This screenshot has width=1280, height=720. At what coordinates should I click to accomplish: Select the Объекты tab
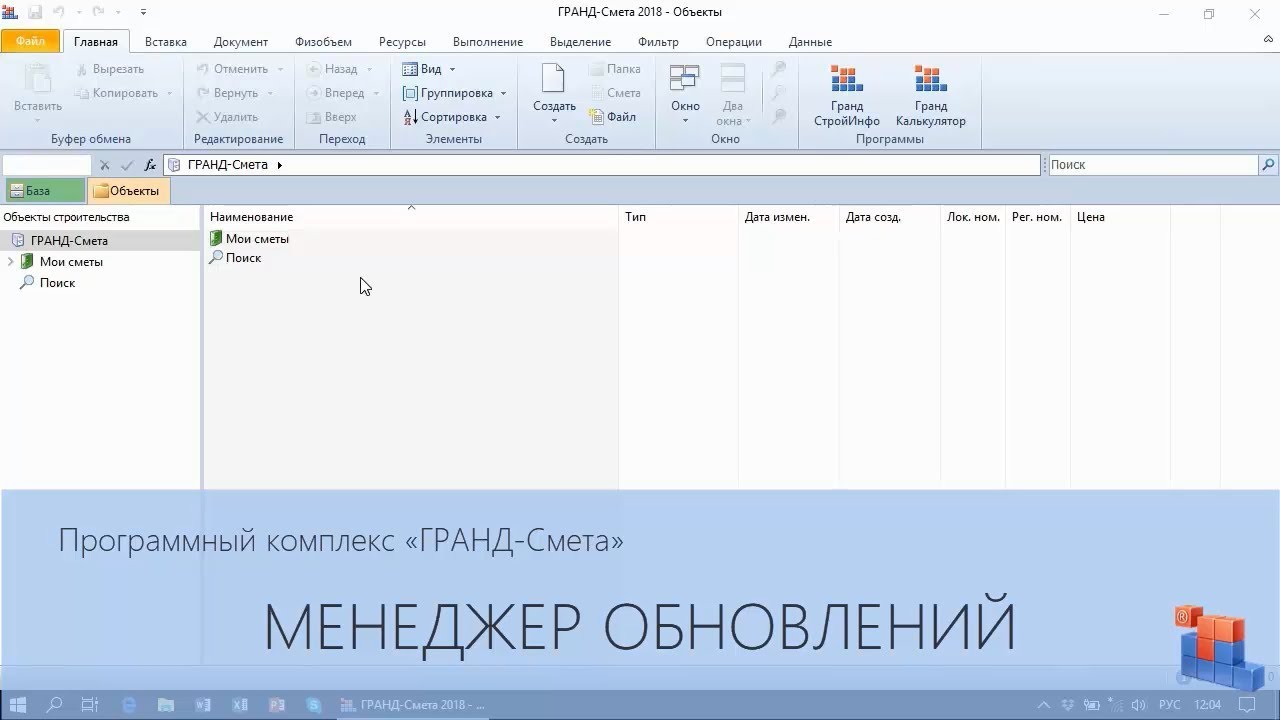tap(128, 191)
